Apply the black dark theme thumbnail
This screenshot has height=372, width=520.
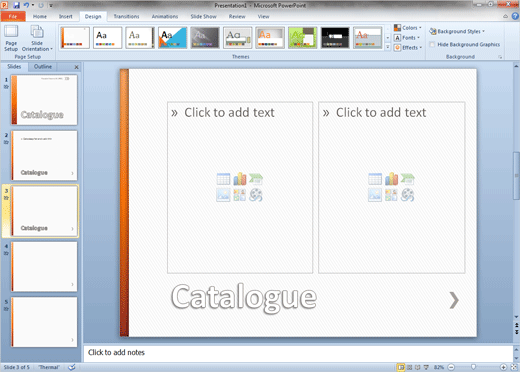click(x=335, y=38)
